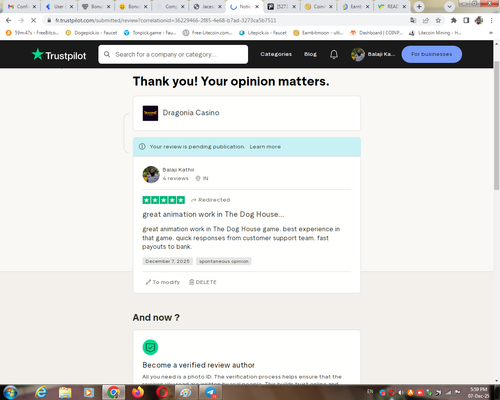
Task: Click the translate page icon
Action: coord(413,20)
